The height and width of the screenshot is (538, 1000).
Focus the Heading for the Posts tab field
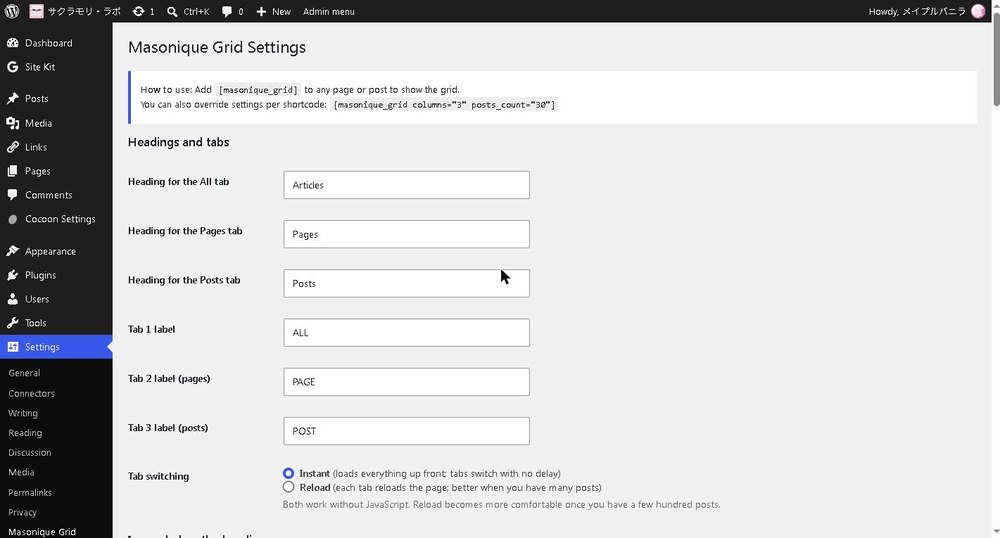click(406, 283)
